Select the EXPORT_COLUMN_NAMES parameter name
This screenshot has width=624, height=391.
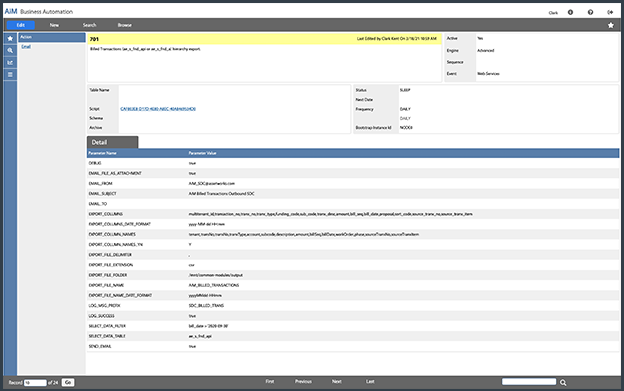coord(112,234)
